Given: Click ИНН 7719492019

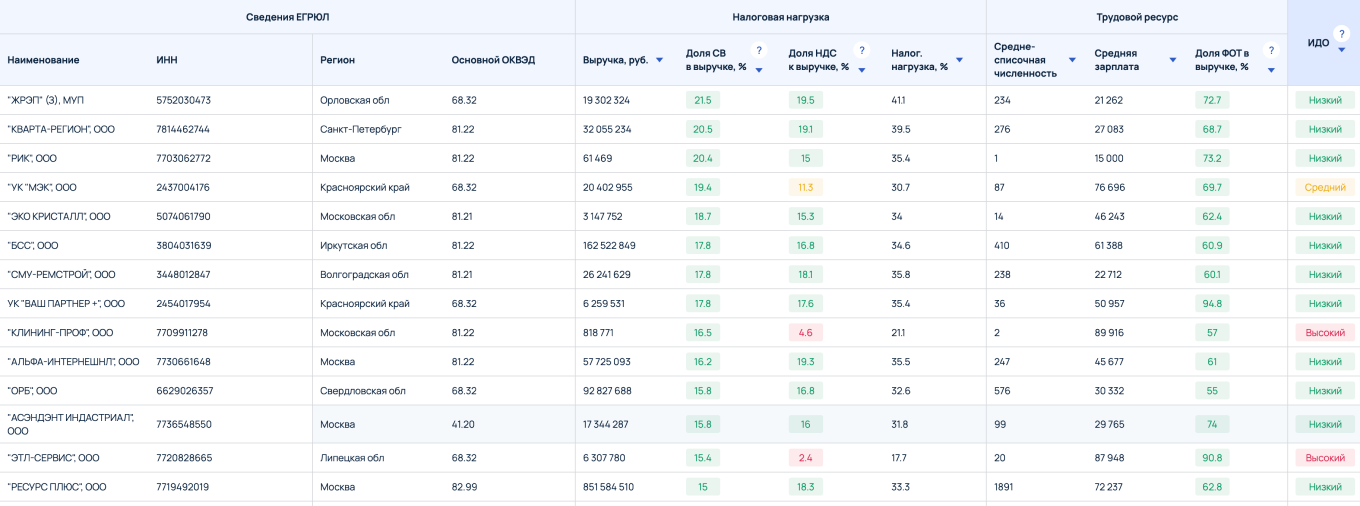Looking at the screenshot, I should 183,487.
